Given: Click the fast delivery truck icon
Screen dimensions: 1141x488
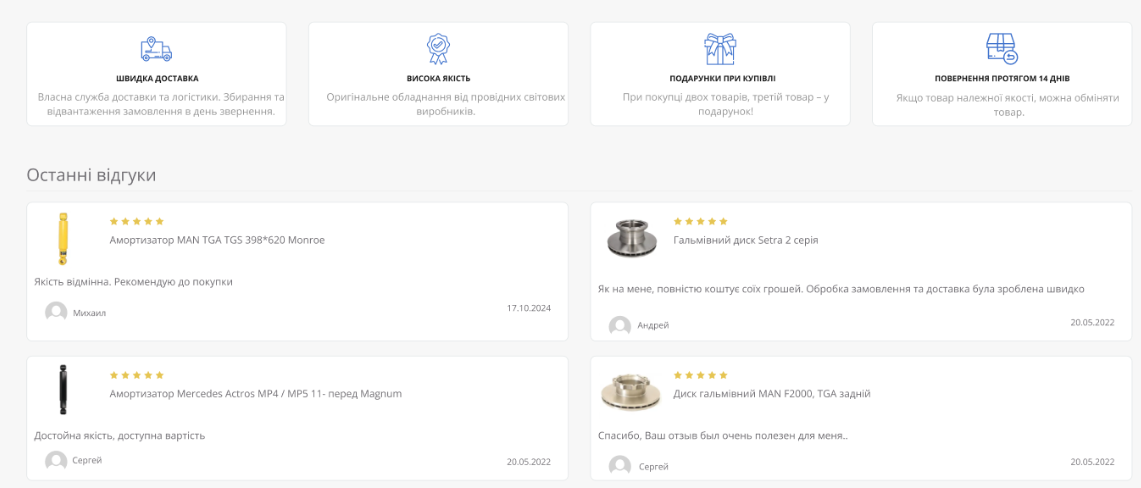Looking at the screenshot, I should point(156,48).
